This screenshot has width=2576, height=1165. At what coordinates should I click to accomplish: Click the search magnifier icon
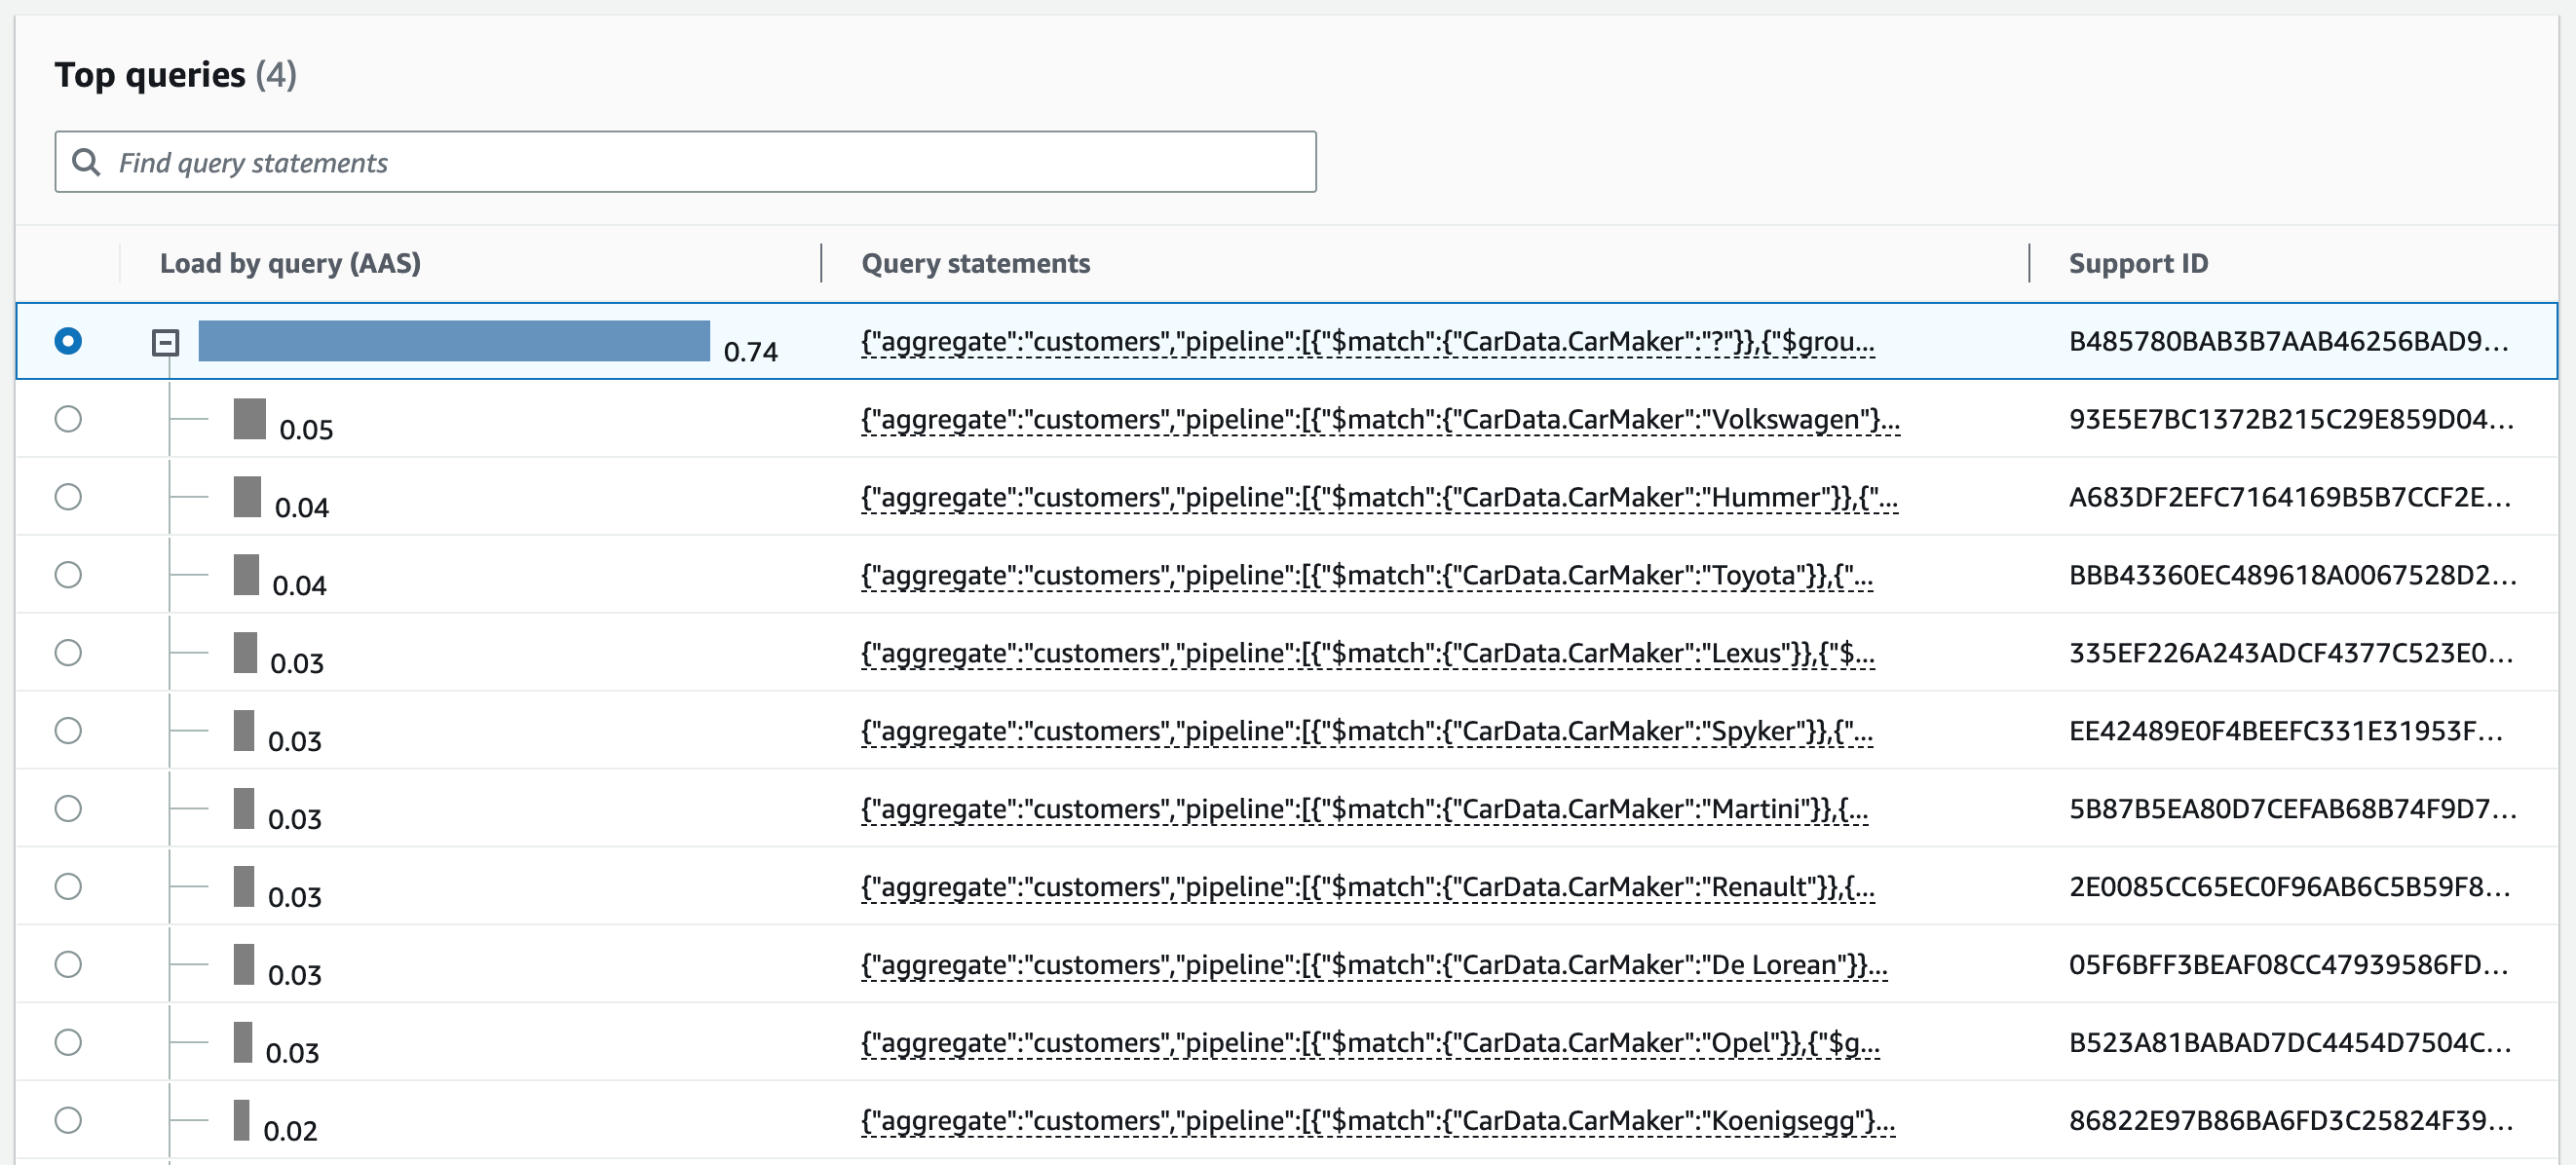[87, 162]
